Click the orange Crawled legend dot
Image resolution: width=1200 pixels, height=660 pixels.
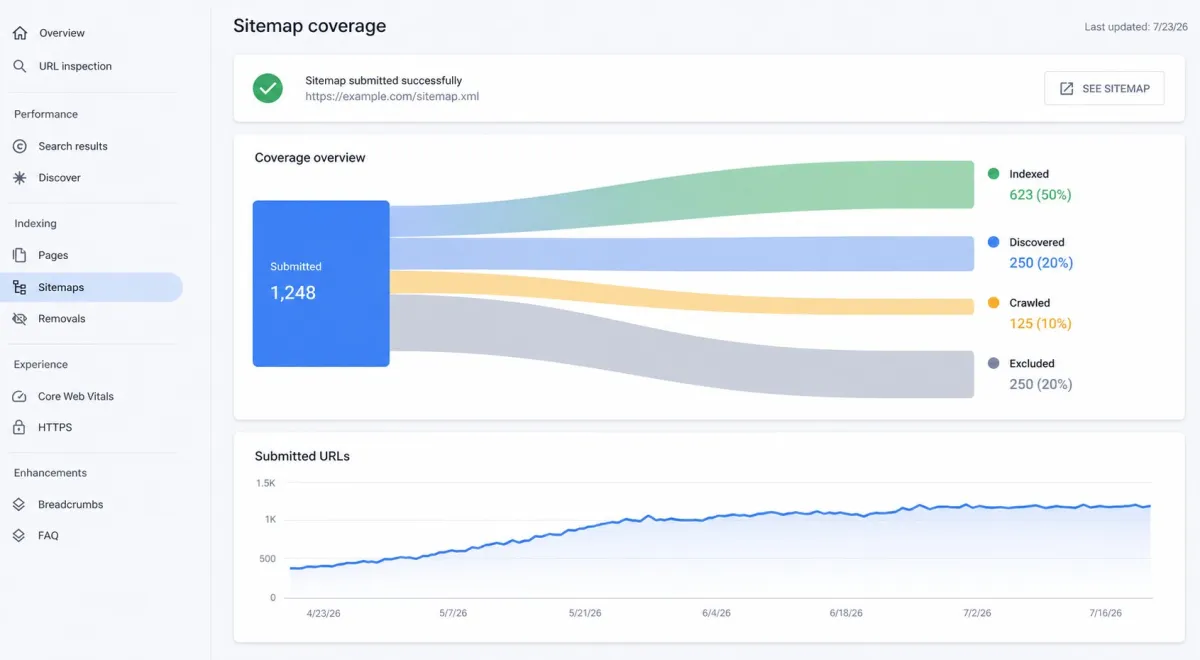pyautogui.click(x=993, y=302)
